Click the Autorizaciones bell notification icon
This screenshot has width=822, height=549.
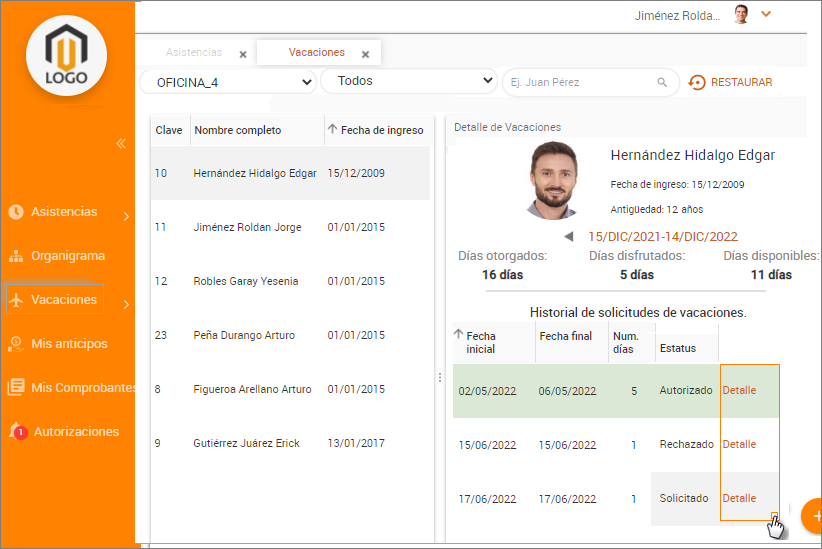point(17,431)
